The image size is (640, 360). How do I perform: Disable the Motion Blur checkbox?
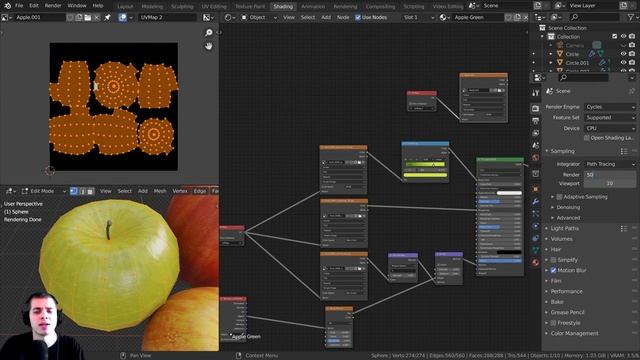click(x=553, y=270)
